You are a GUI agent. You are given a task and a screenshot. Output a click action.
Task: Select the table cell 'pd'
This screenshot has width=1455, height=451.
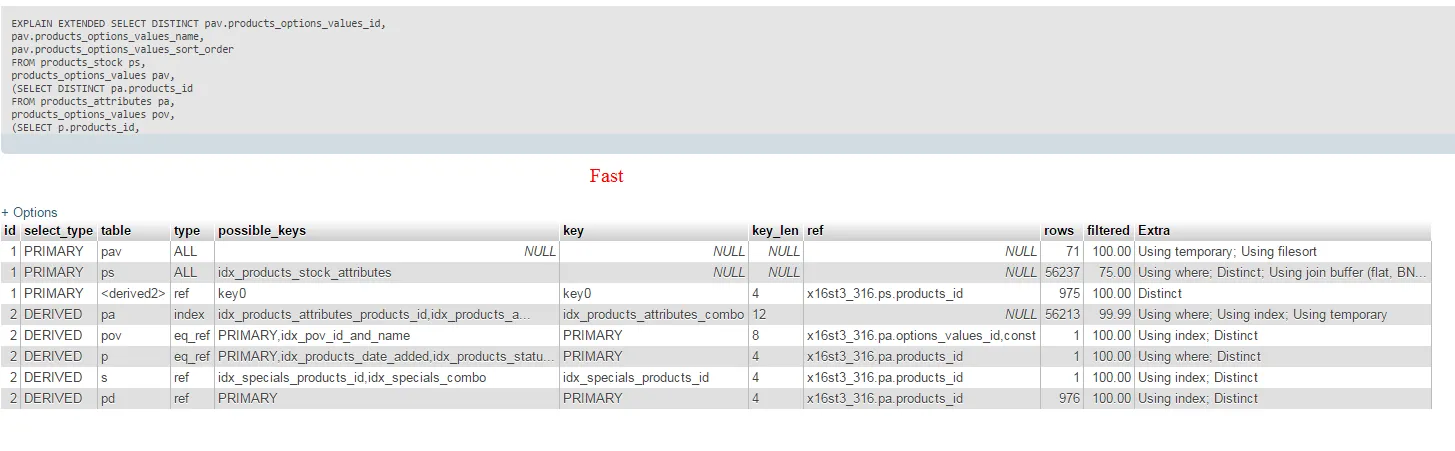[x=134, y=398]
